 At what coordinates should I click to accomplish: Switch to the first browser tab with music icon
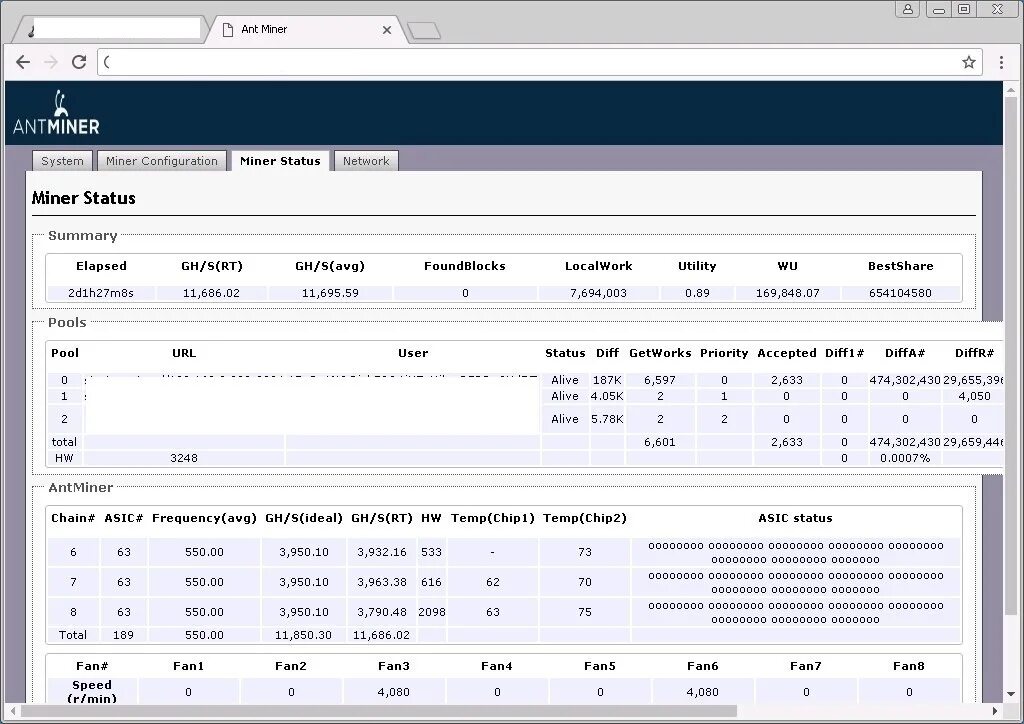click(x=112, y=29)
